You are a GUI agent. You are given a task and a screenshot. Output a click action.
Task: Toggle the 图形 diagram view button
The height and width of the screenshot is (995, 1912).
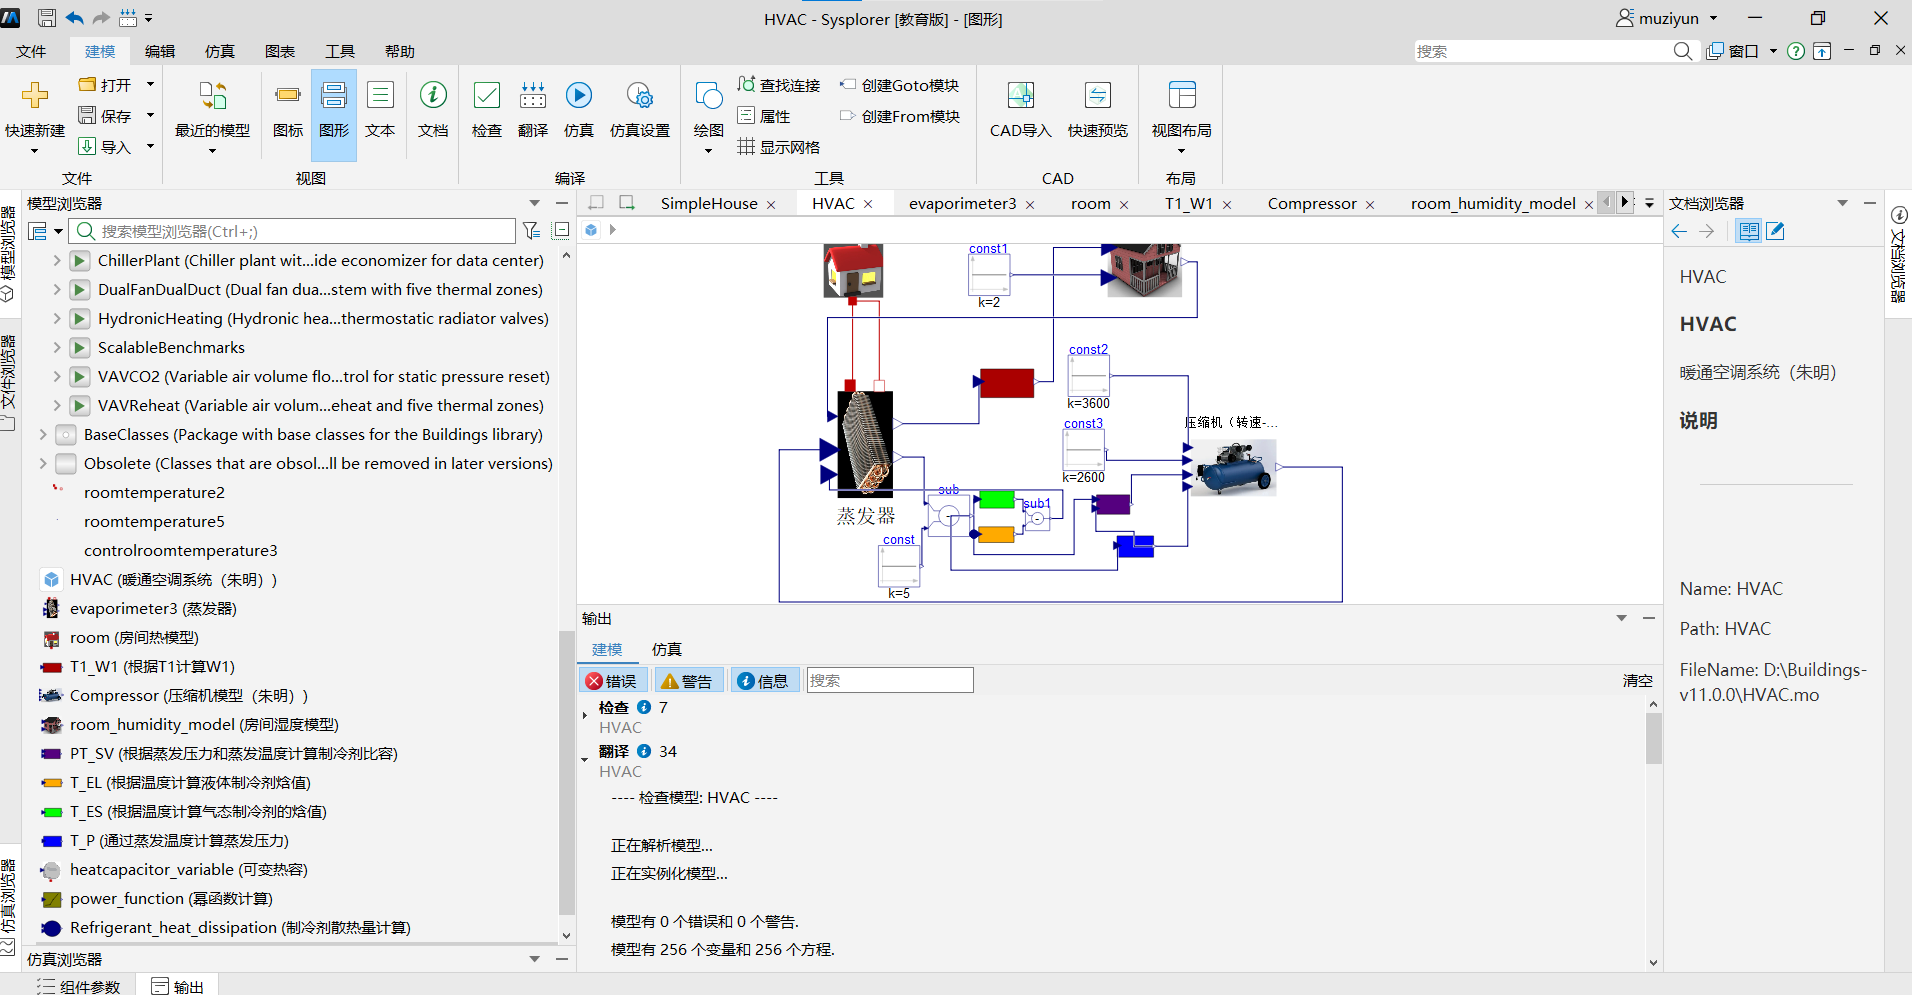334,114
